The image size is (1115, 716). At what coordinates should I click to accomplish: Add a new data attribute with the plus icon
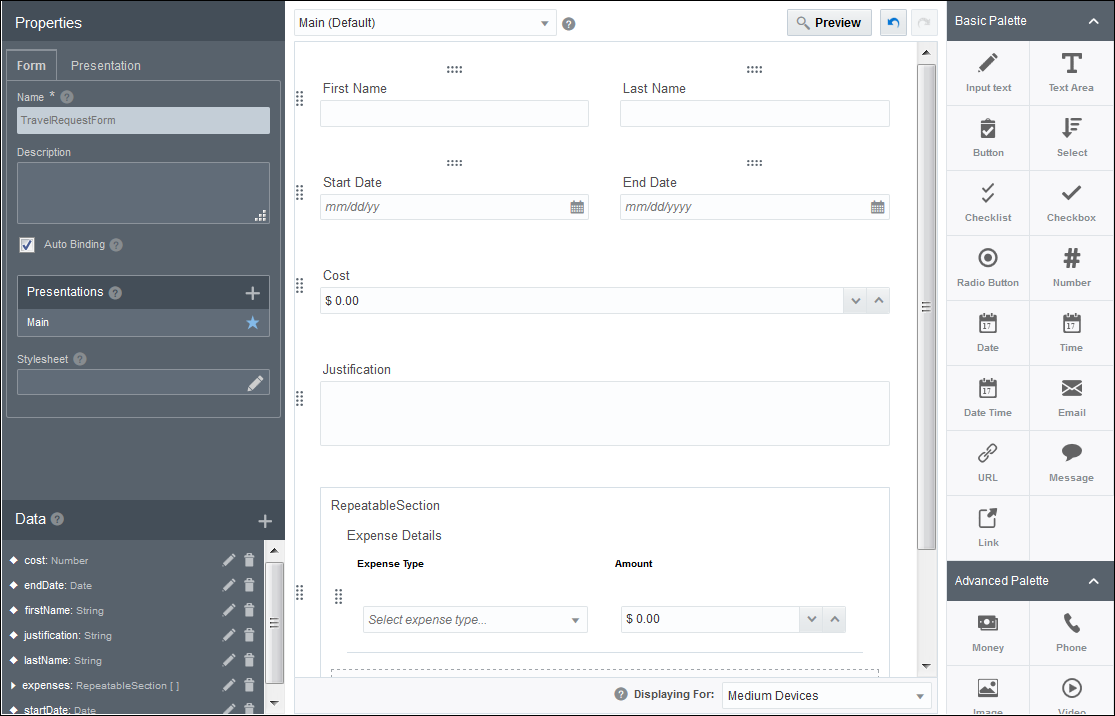point(265,520)
